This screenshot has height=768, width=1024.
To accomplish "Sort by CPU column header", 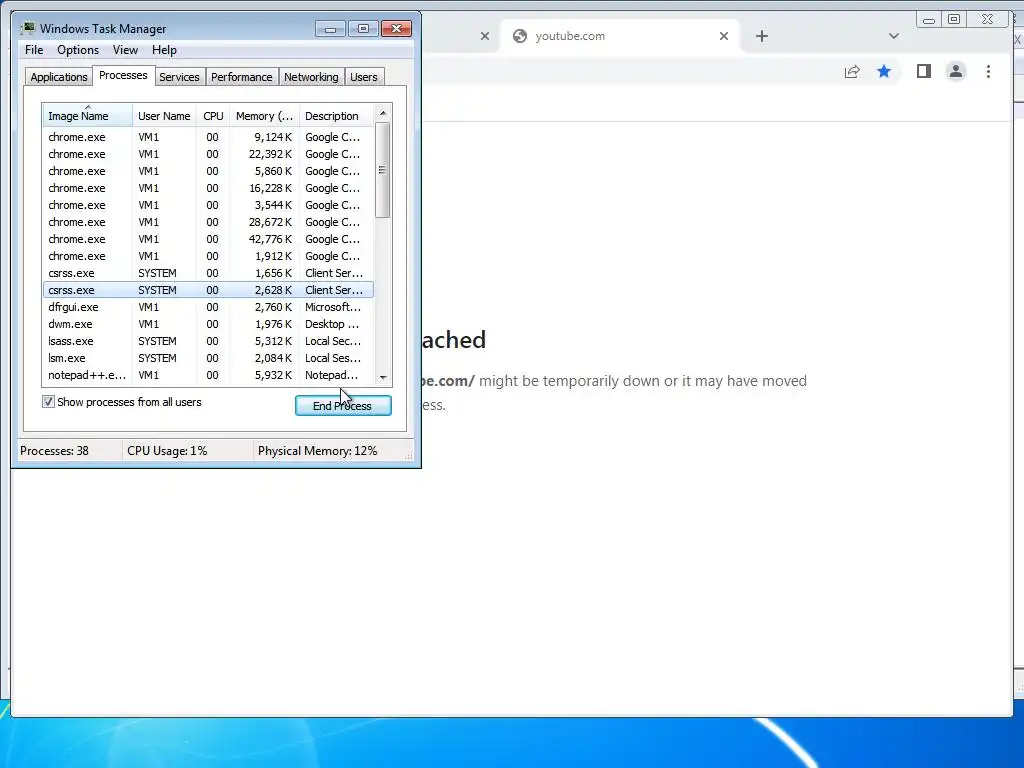I will pyautogui.click(x=213, y=116).
